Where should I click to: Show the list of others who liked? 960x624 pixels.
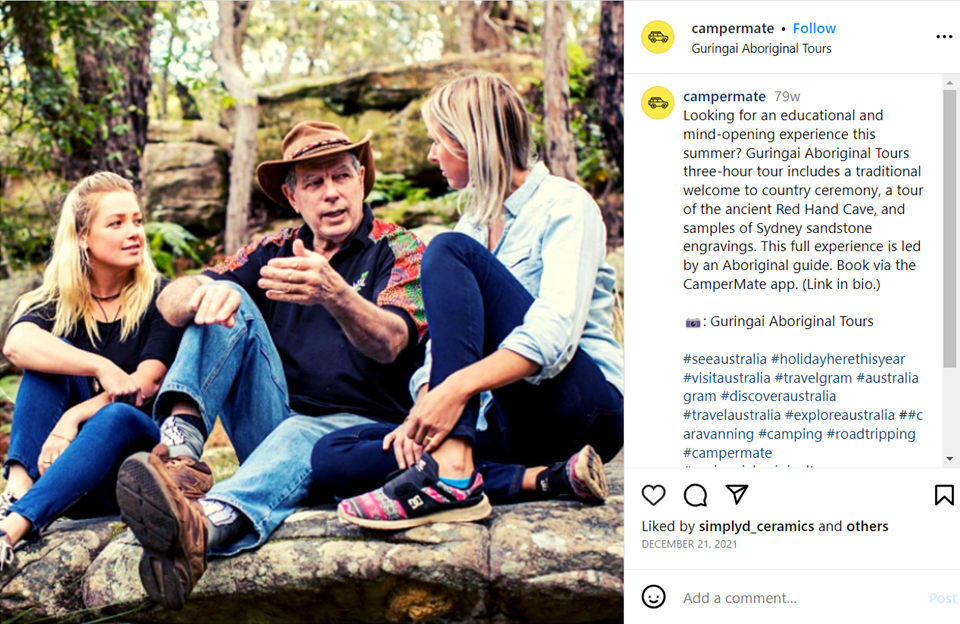pyautogui.click(x=867, y=526)
